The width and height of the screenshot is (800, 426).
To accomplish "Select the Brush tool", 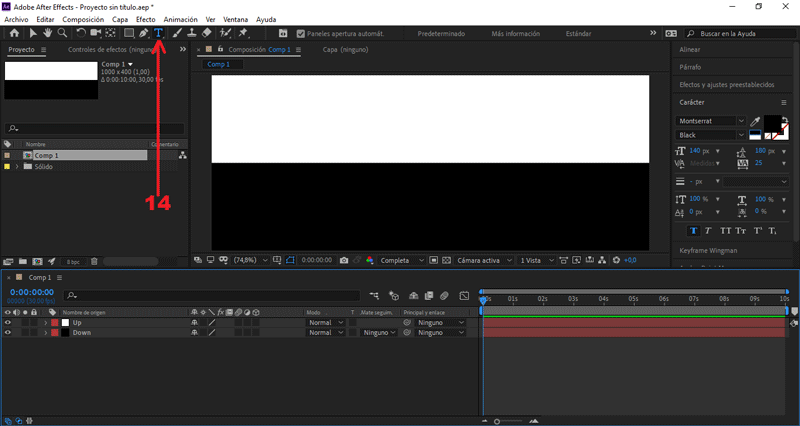I will coord(177,33).
